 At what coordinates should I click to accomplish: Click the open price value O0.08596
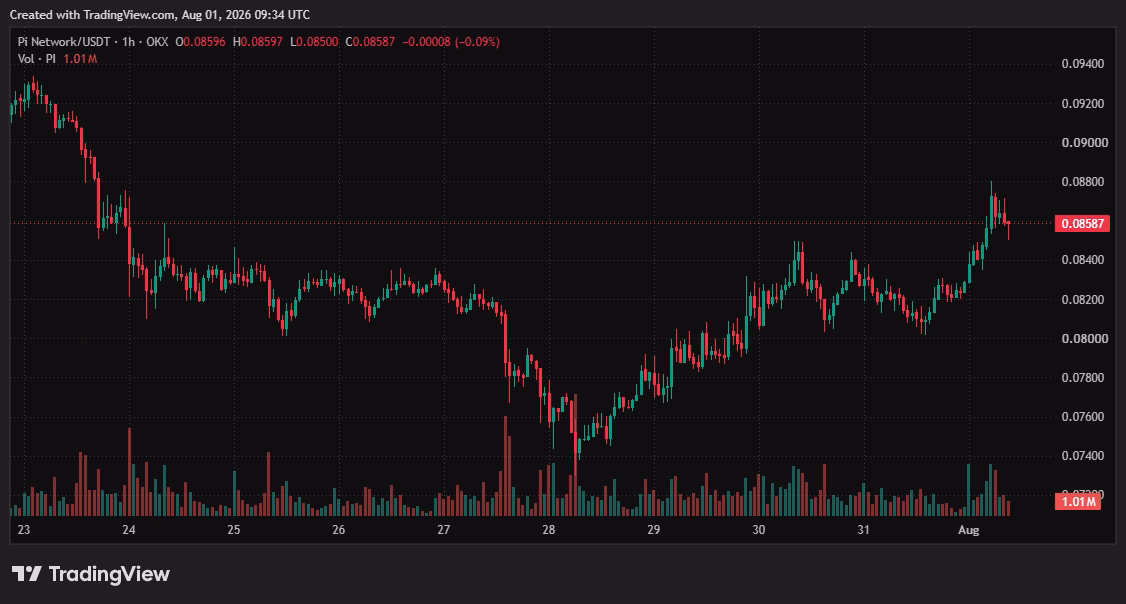pyautogui.click(x=200, y=42)
